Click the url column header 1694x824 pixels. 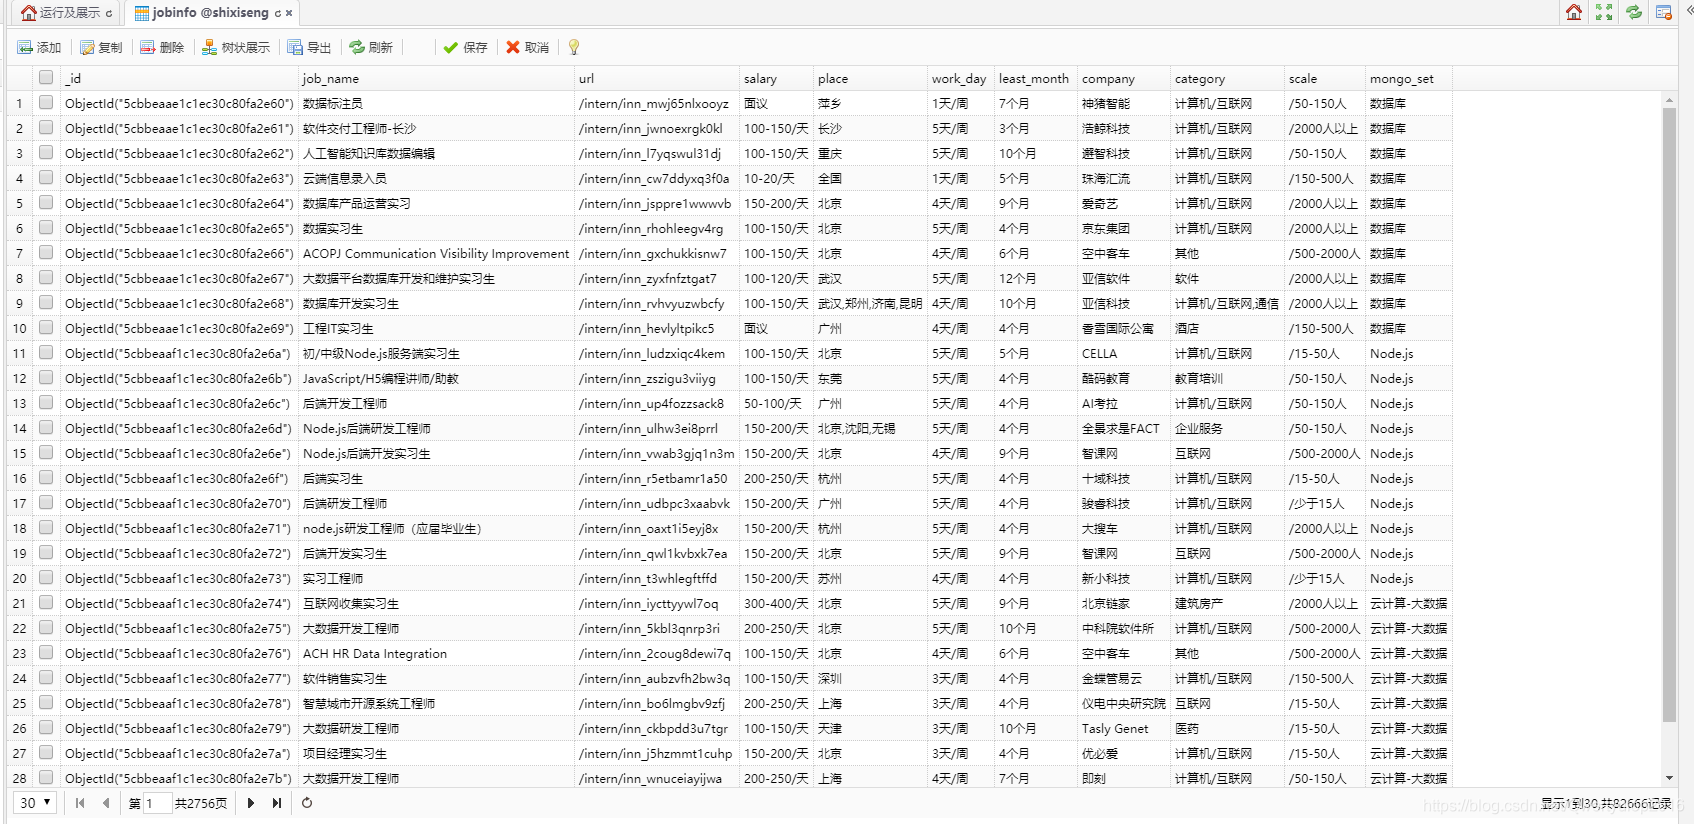coord(657,78)
